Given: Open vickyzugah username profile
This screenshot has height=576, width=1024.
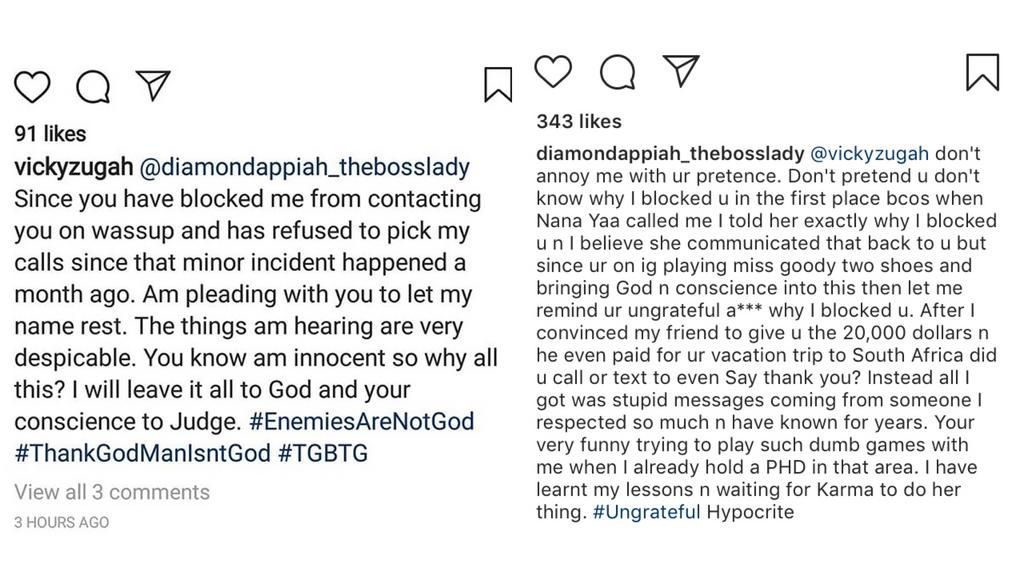Looking at the screenshot, I should pos(70,167).
